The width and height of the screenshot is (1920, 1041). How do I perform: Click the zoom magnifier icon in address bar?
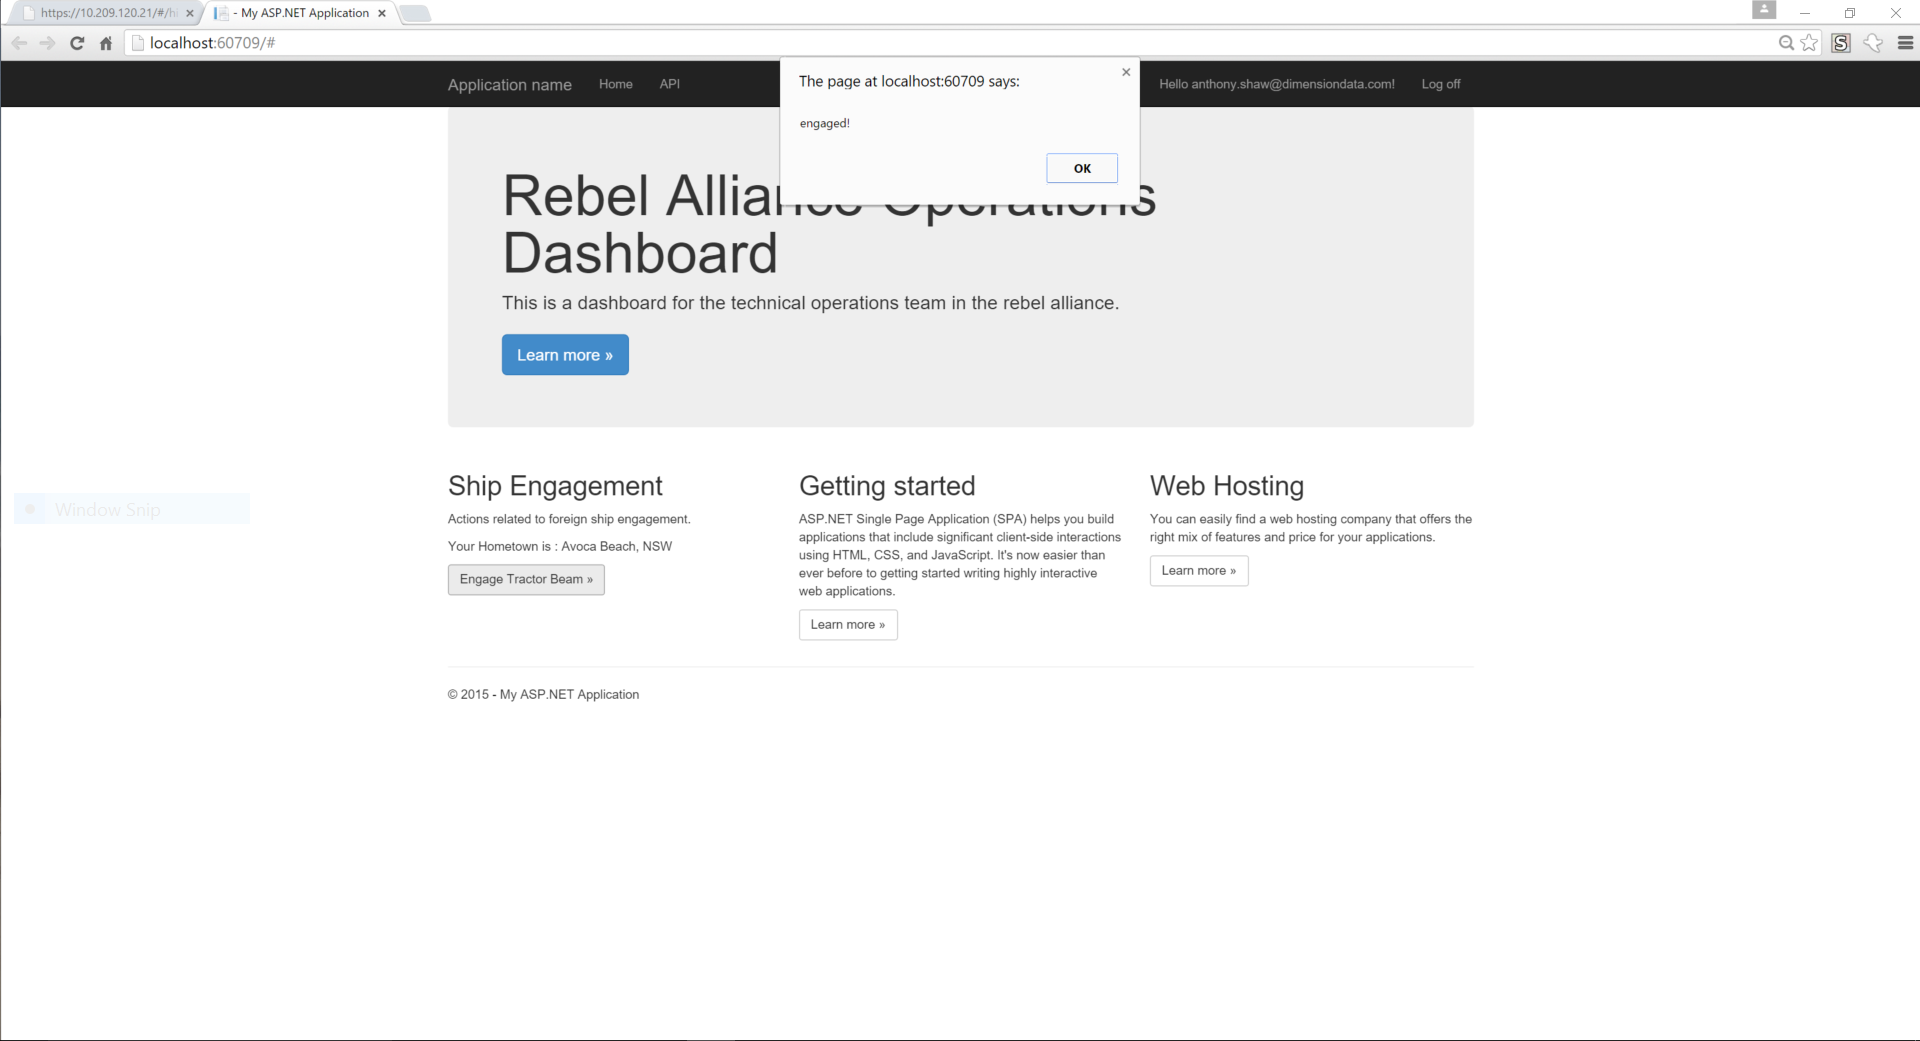click(1785, 43)
